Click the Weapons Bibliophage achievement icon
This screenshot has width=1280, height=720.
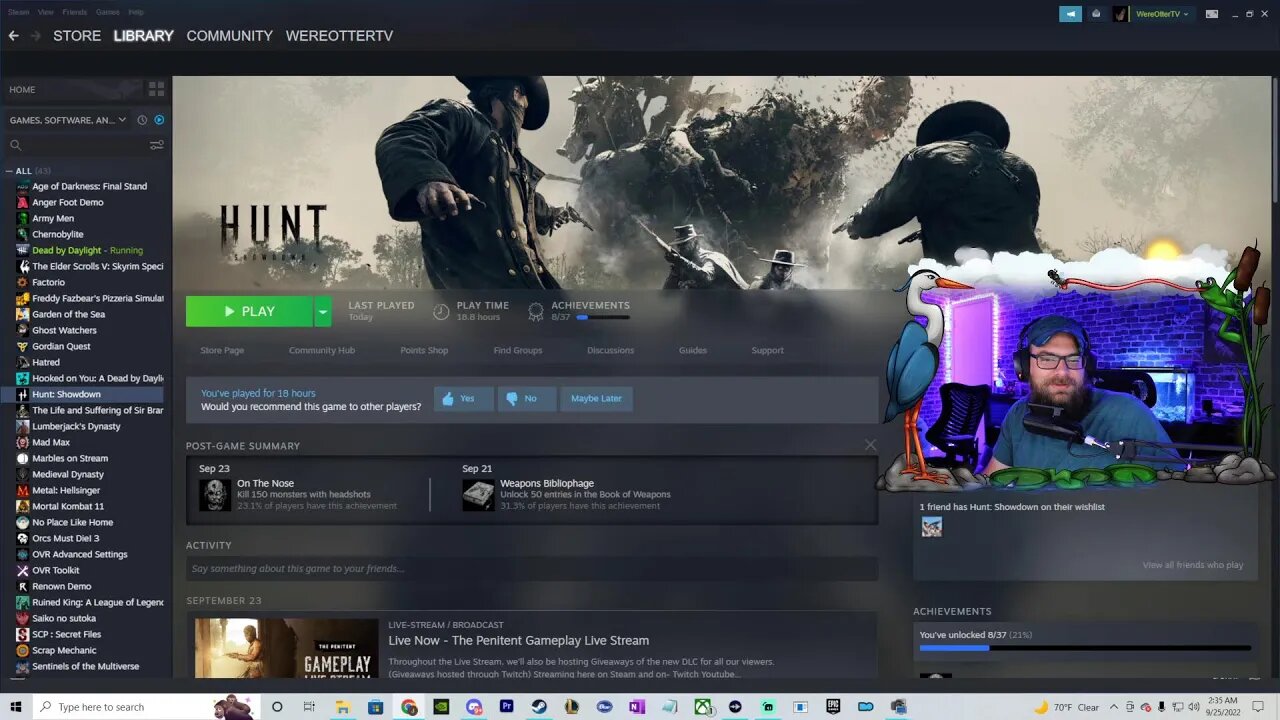[x=478, y=494]
